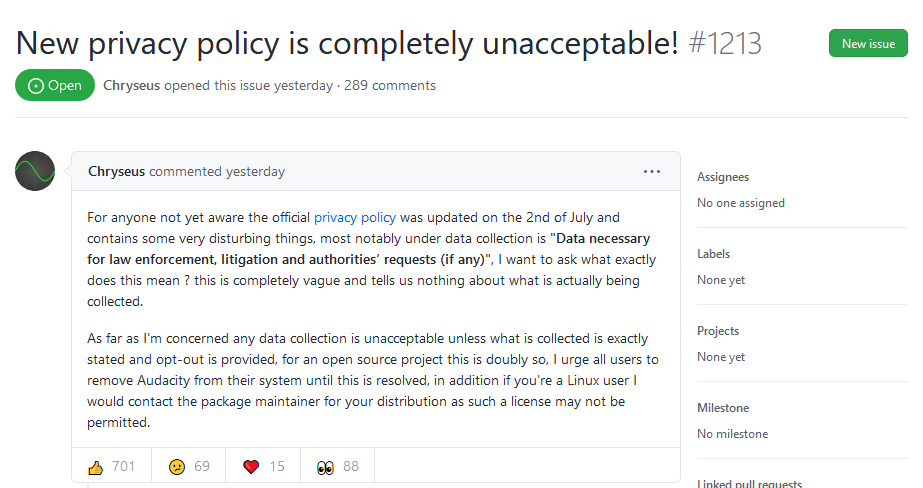Click the 701 thumbs up count
The image size is (923, 488).
coord(124,467)
